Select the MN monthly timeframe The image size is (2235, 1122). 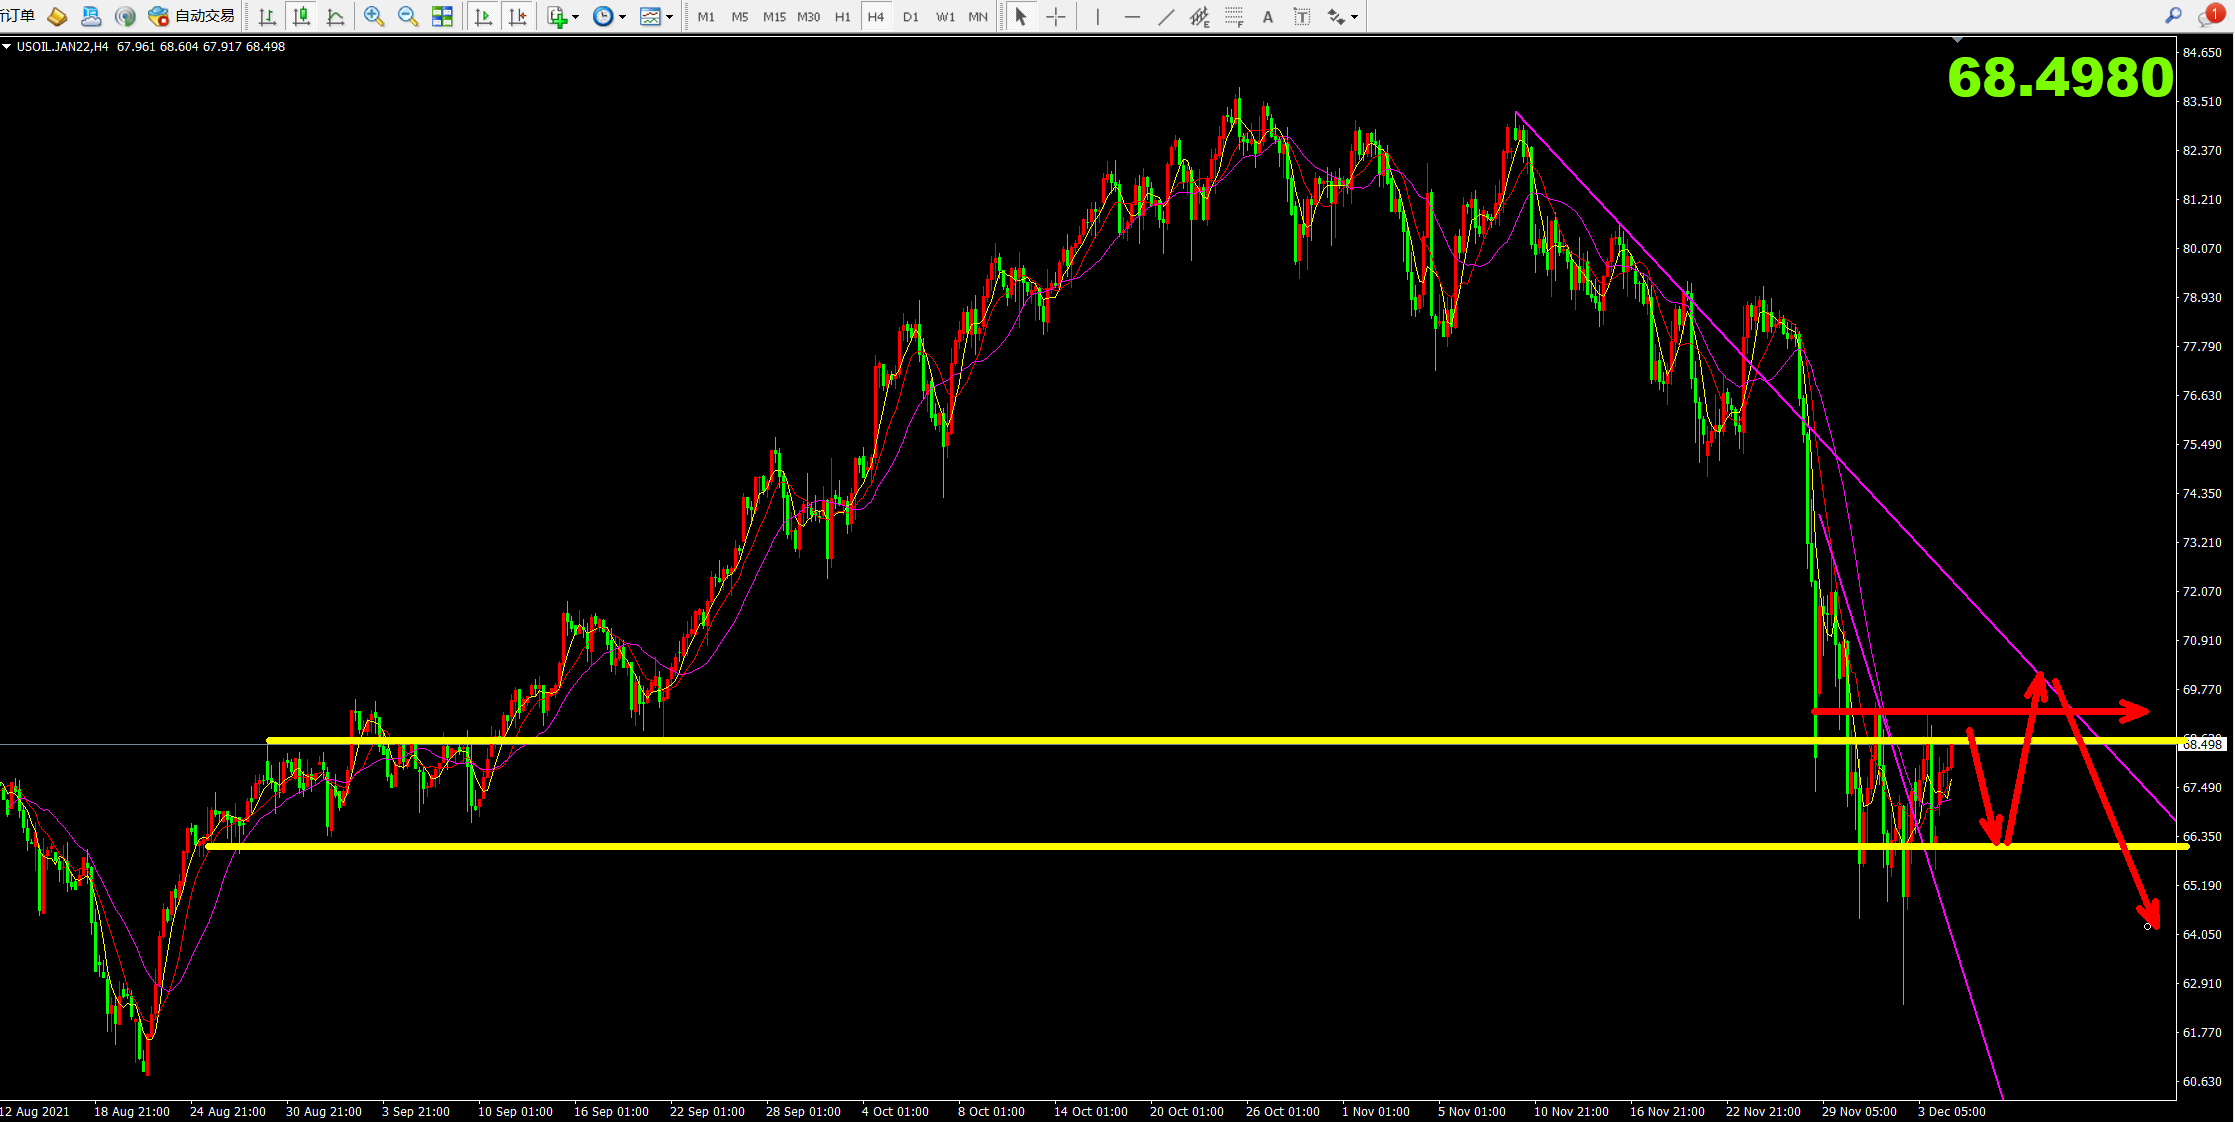click(x=978, y=17)
